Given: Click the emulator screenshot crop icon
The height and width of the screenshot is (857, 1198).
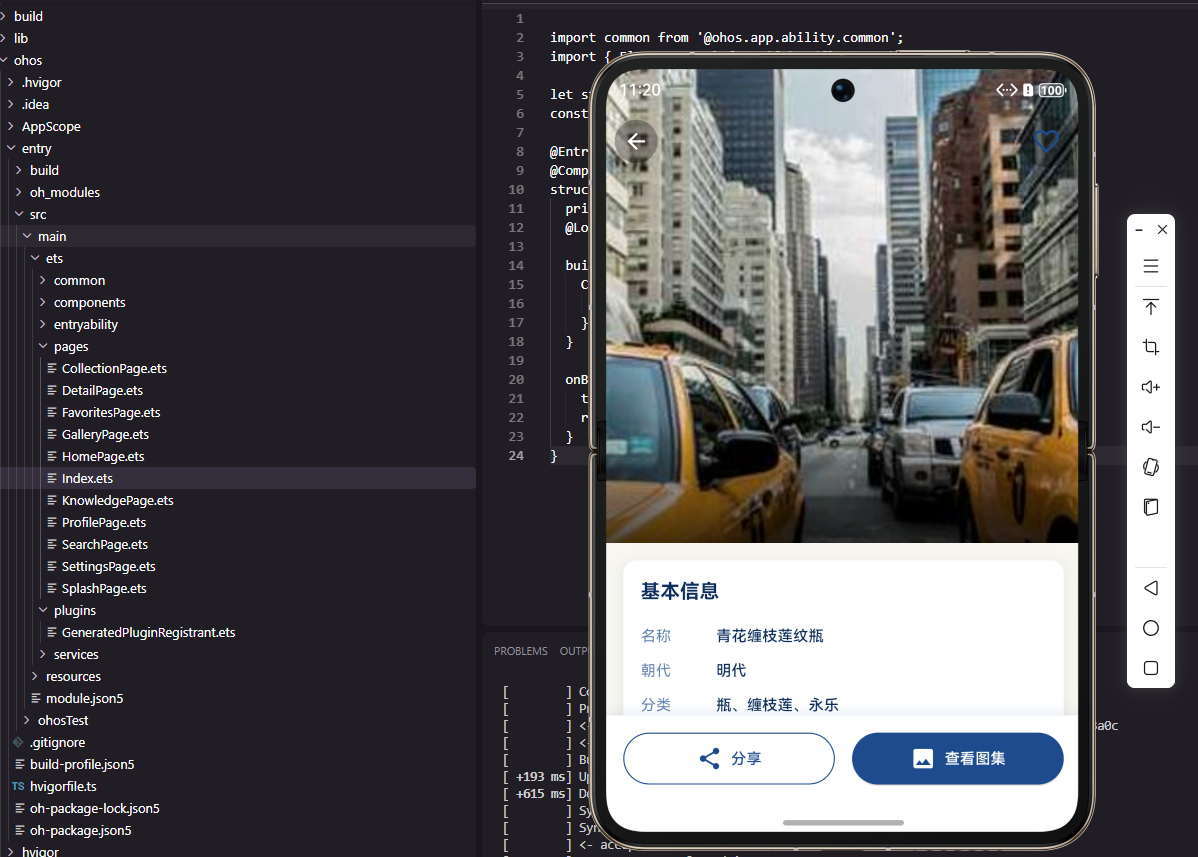Looking at the screenshot, I should 1151,347.
